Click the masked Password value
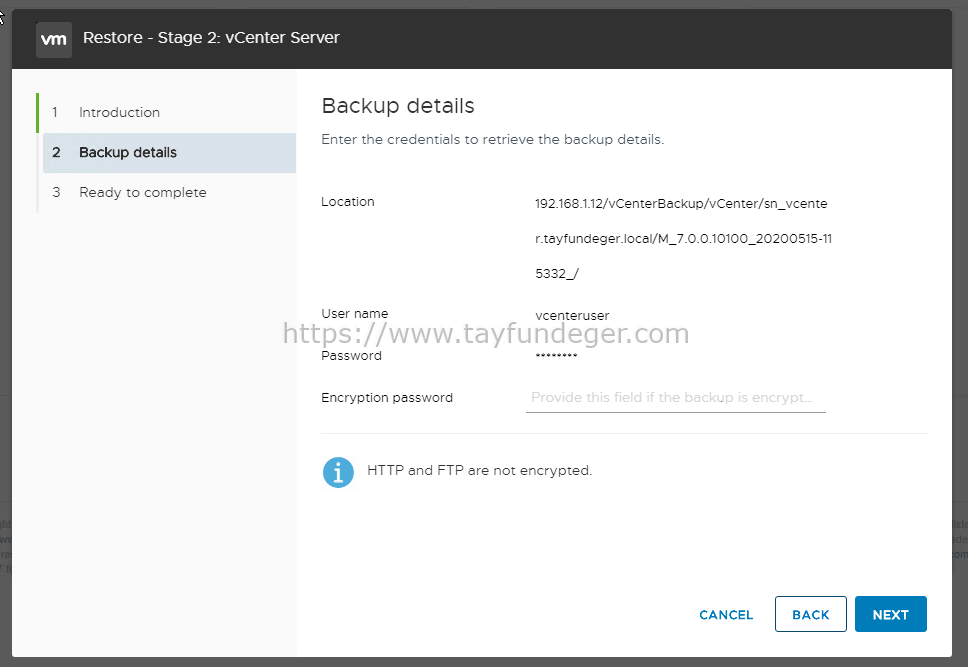Image resolution: width=968 pixels, height=667 pixels. click(x=556, y=355)
